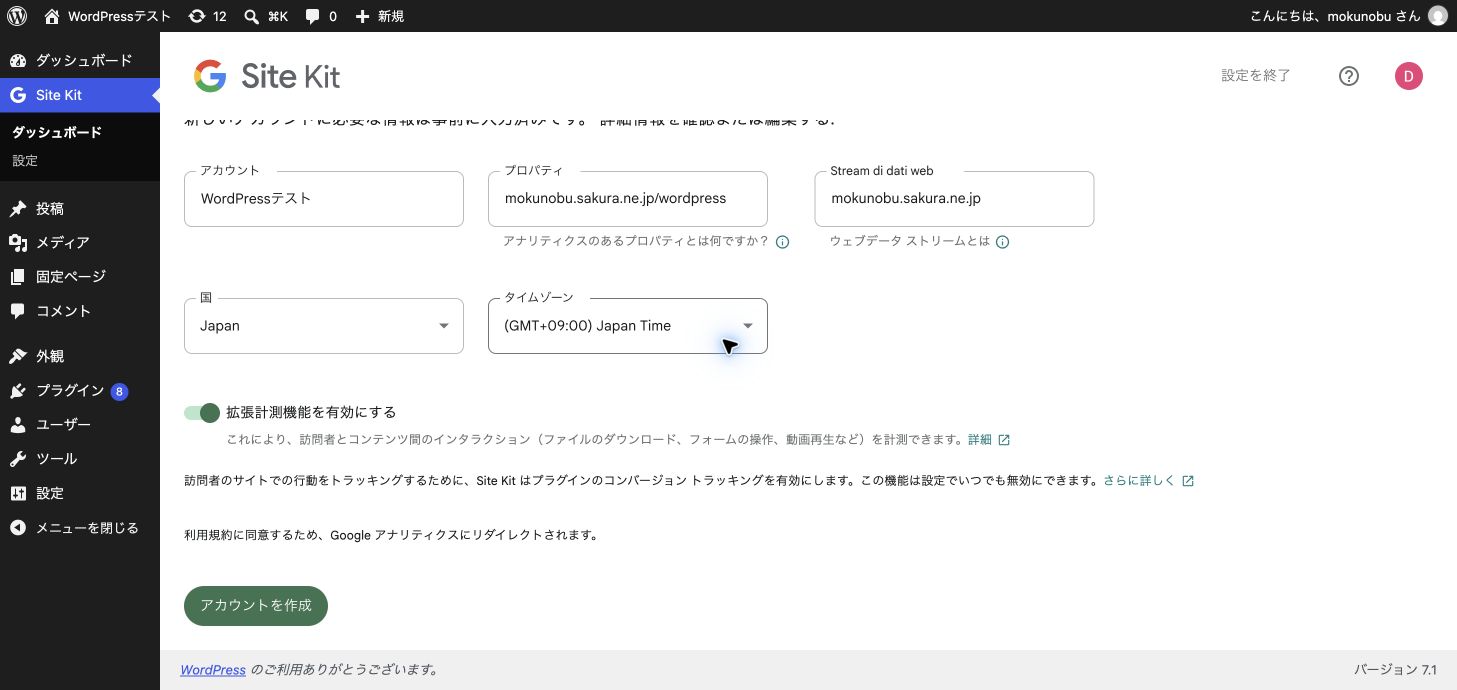Open the ⌘K command search
The height and width of the screenshot is (690, 1457).
click(x=266, y=16)
